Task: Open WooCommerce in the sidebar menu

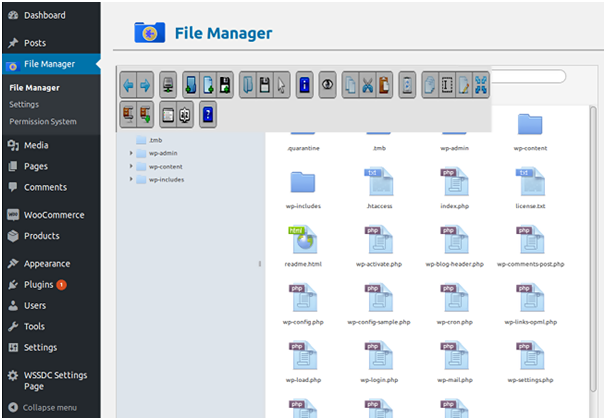Action: 54,215
